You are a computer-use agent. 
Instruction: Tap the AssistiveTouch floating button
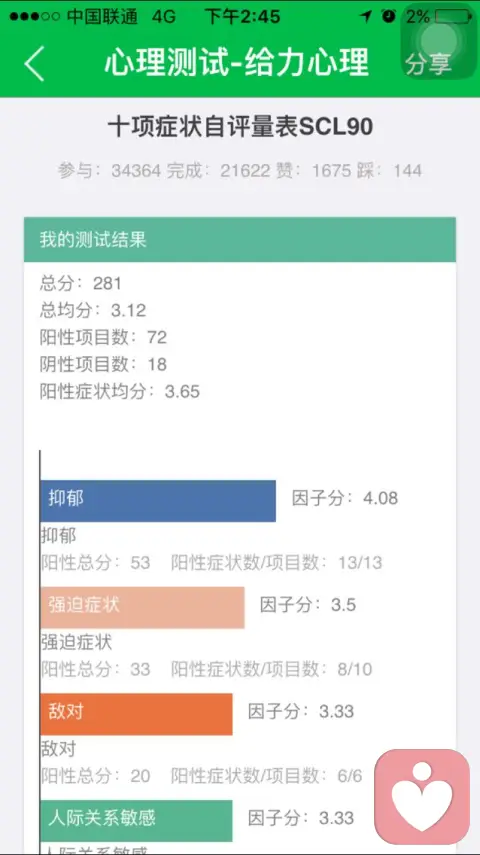coord(437,41)
